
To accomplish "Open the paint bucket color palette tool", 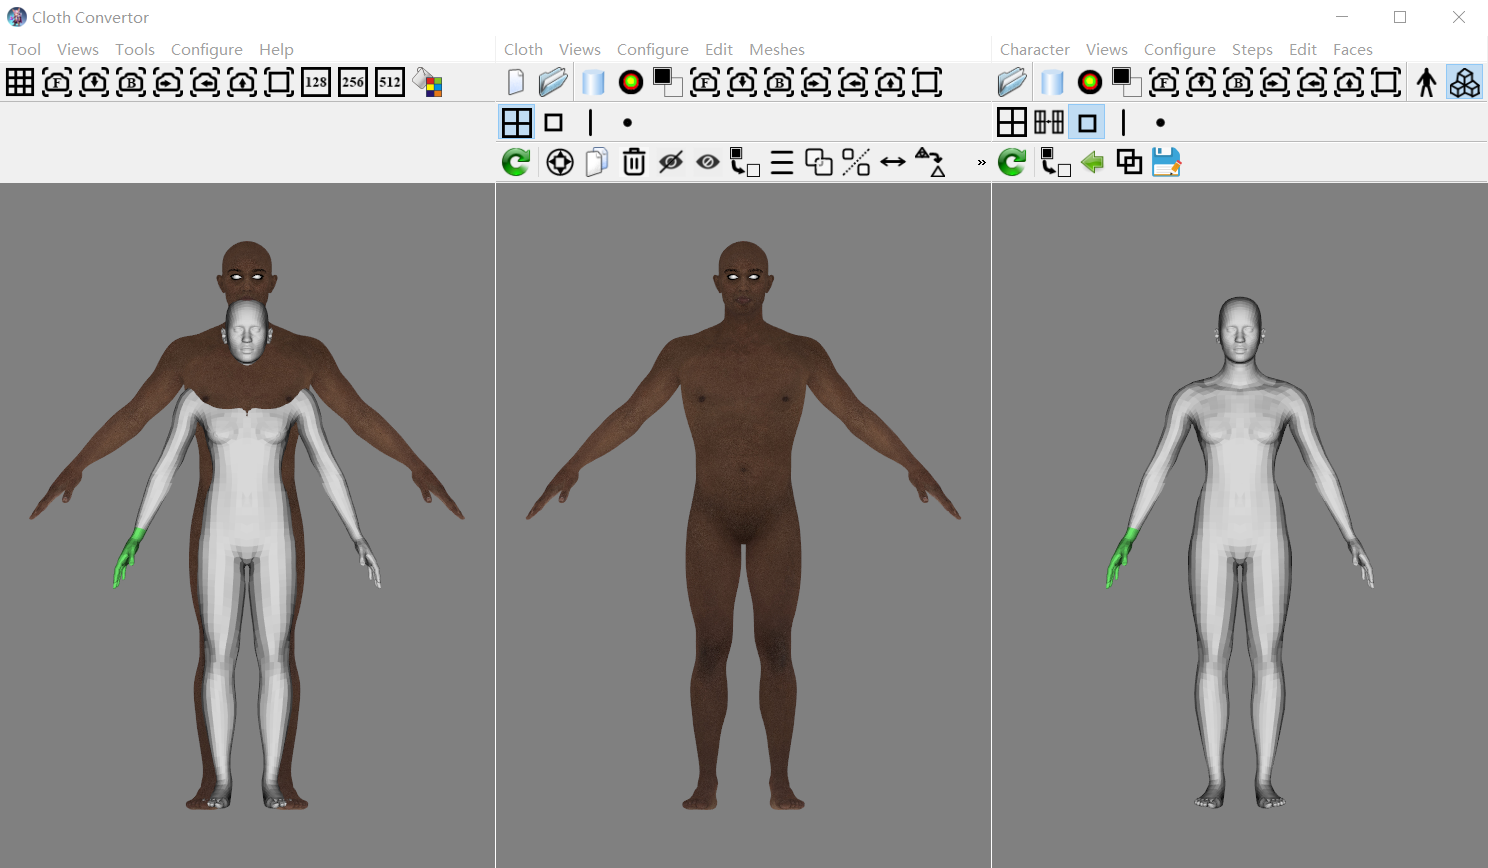I will [x=428, y=83].
